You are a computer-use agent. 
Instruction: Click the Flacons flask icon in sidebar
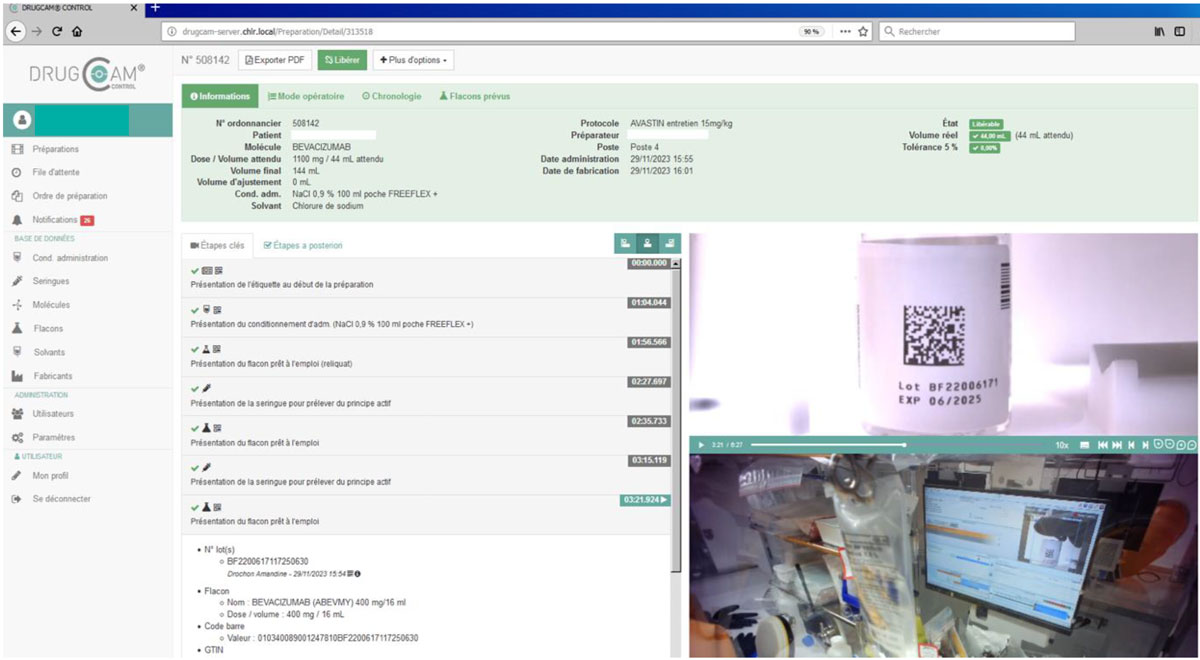coord(16,329)
